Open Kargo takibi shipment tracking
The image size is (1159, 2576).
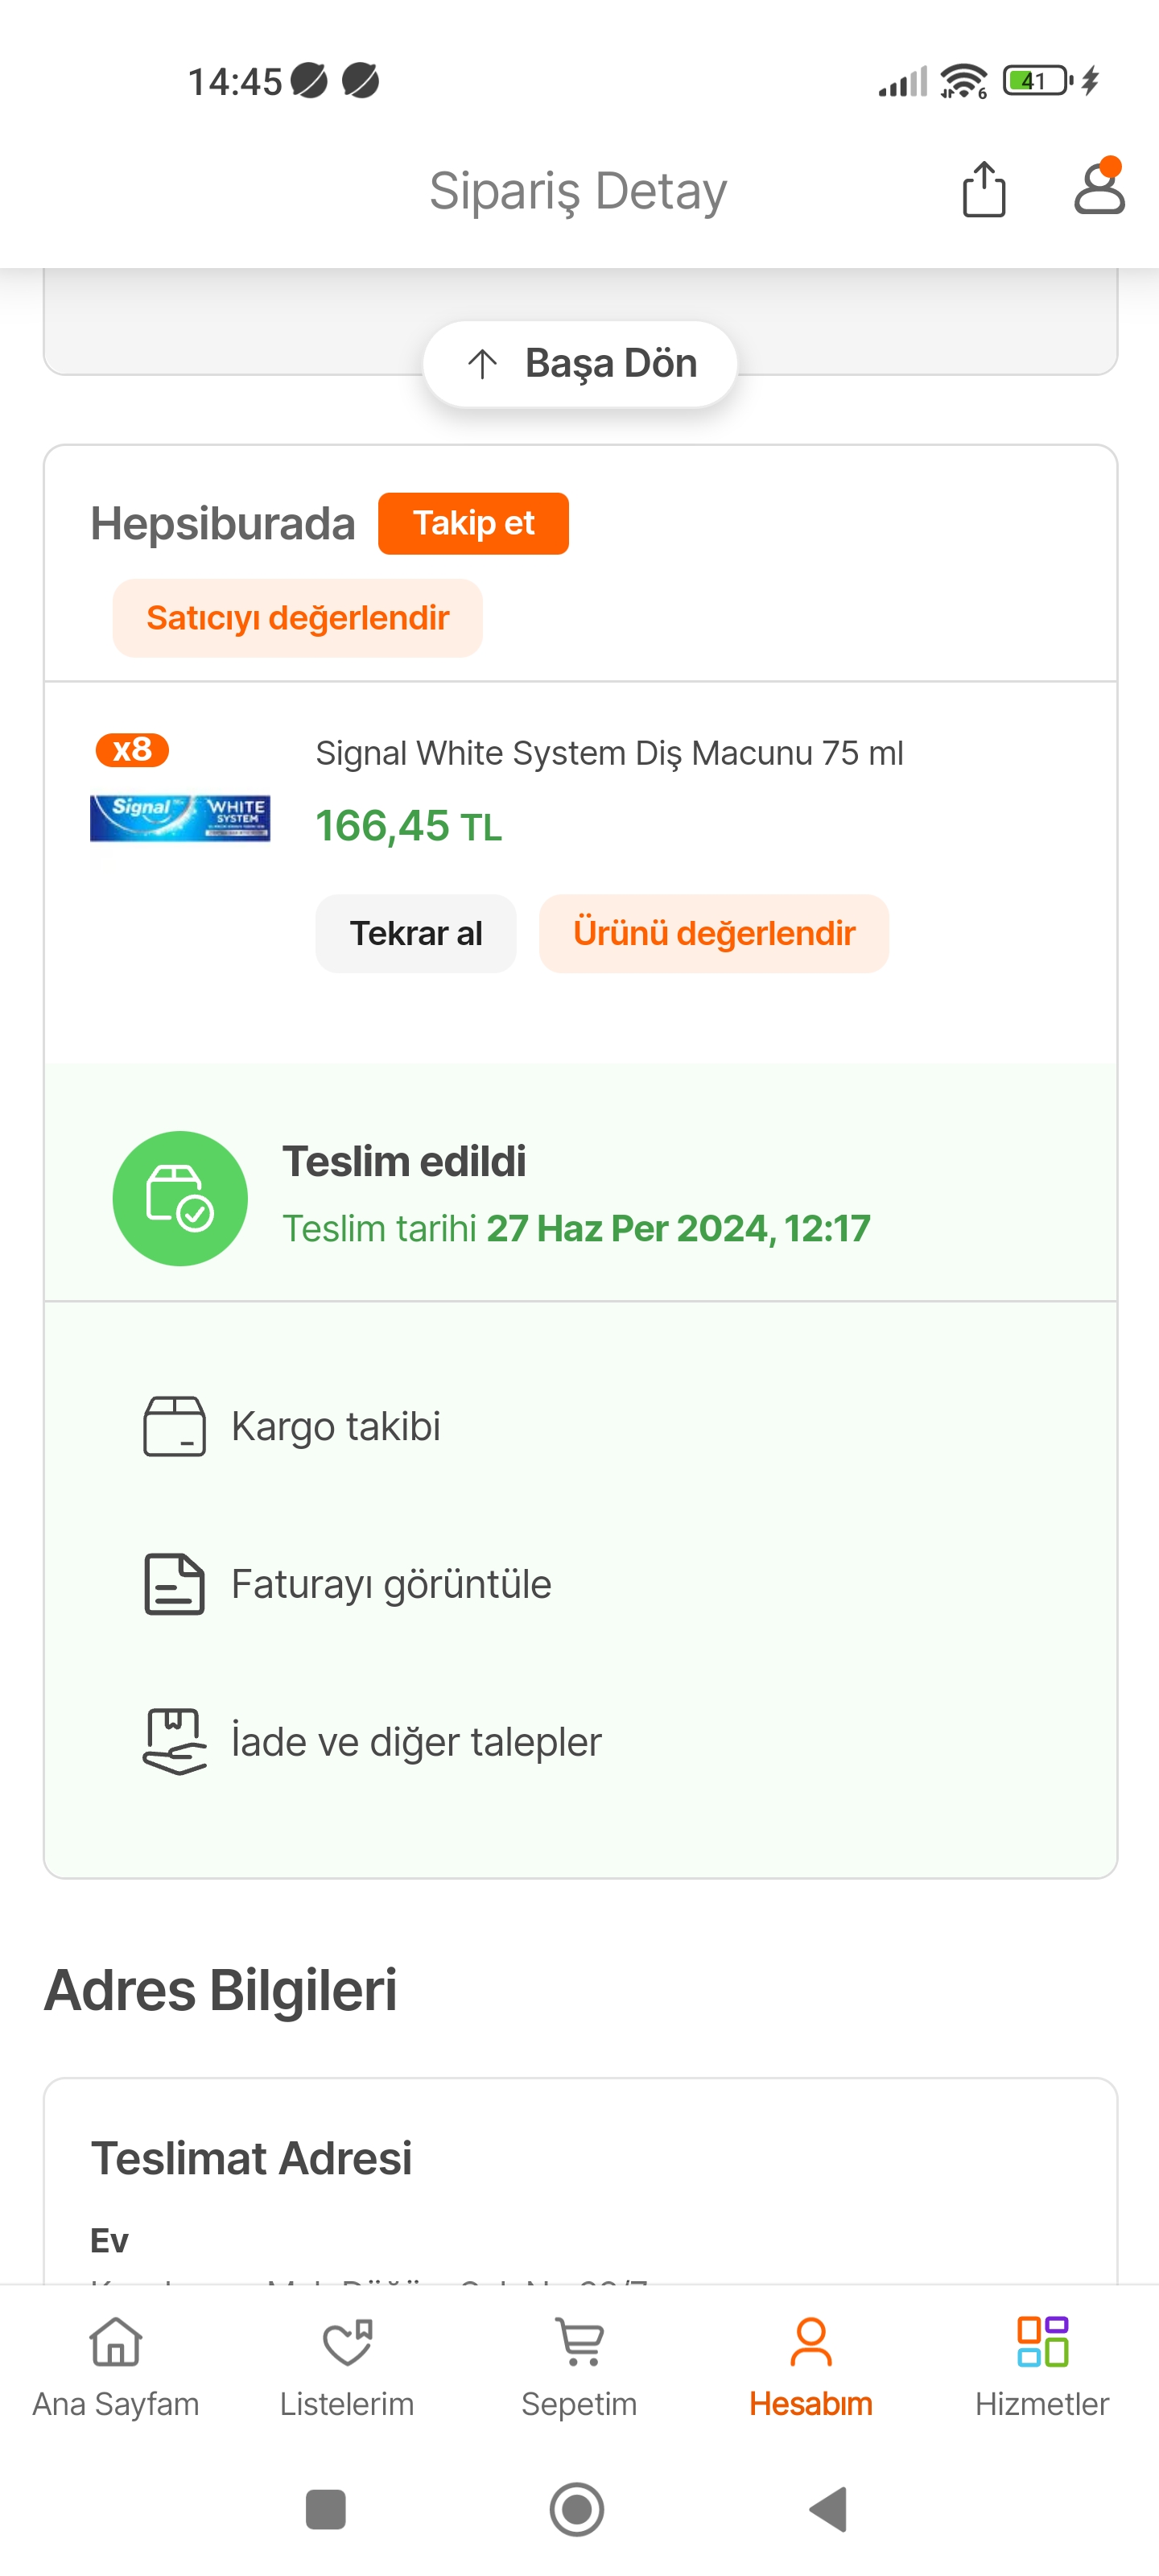336,1426
